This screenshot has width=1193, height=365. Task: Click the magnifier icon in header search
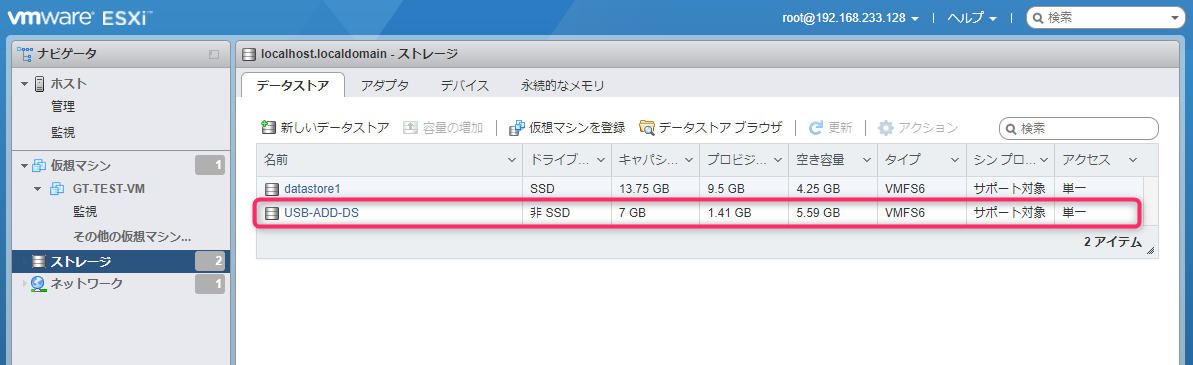[1039, 18]
